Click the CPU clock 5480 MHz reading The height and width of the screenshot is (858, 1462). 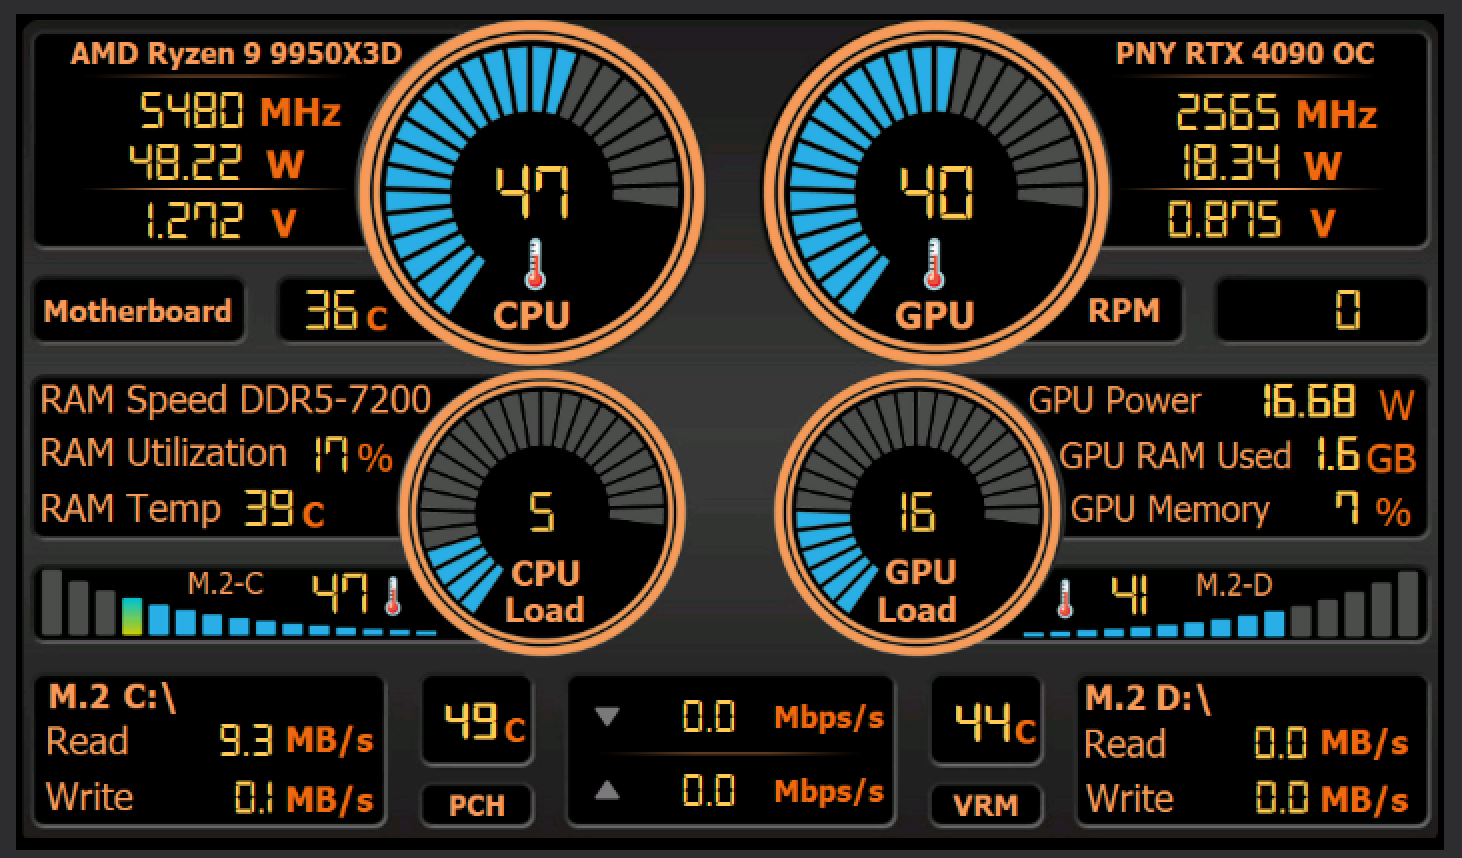coord(240,111)
